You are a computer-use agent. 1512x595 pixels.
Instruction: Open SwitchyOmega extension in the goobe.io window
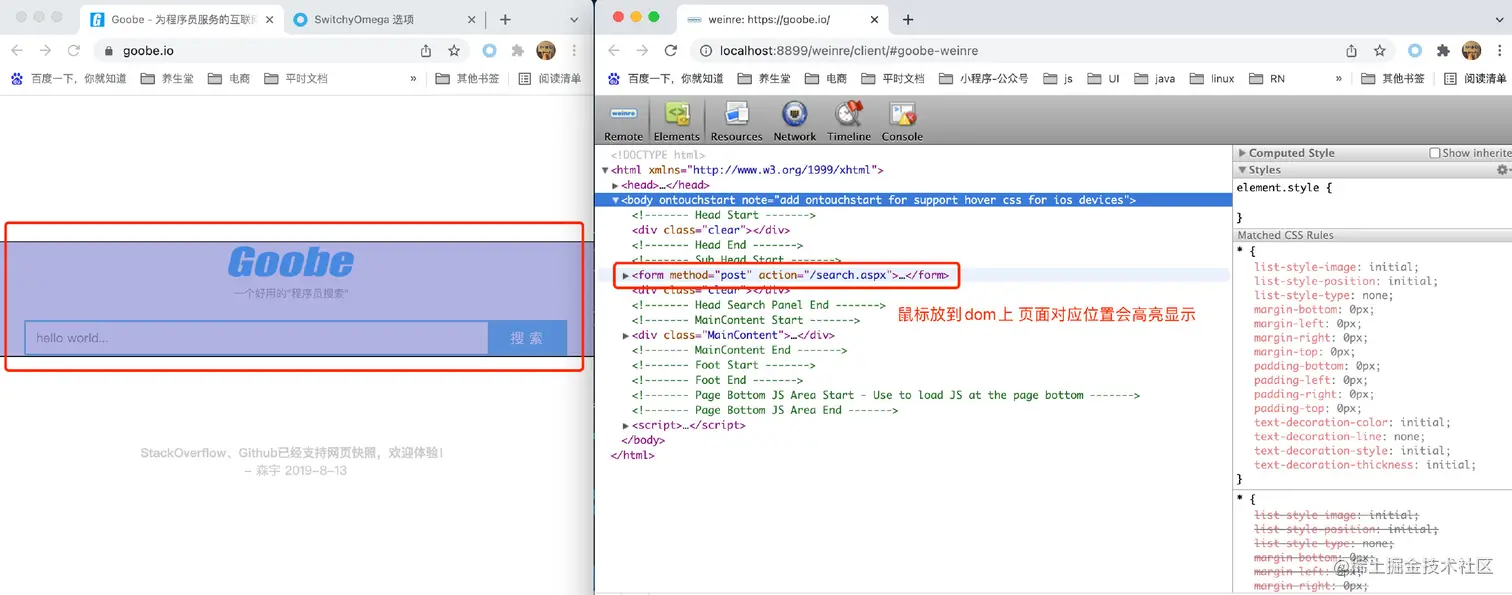click(x=489, y=50)
